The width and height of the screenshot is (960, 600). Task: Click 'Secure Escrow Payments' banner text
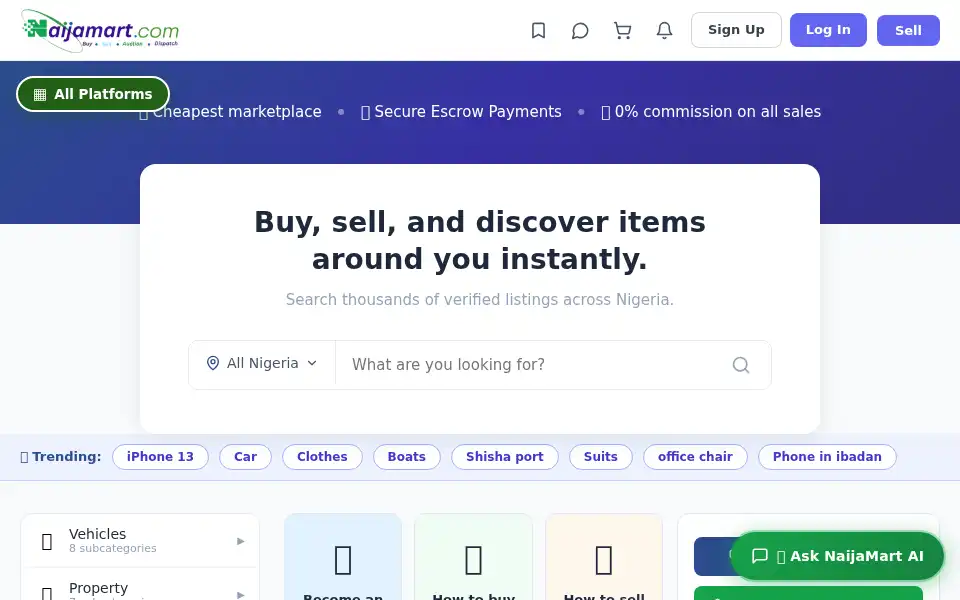[468, 111]
